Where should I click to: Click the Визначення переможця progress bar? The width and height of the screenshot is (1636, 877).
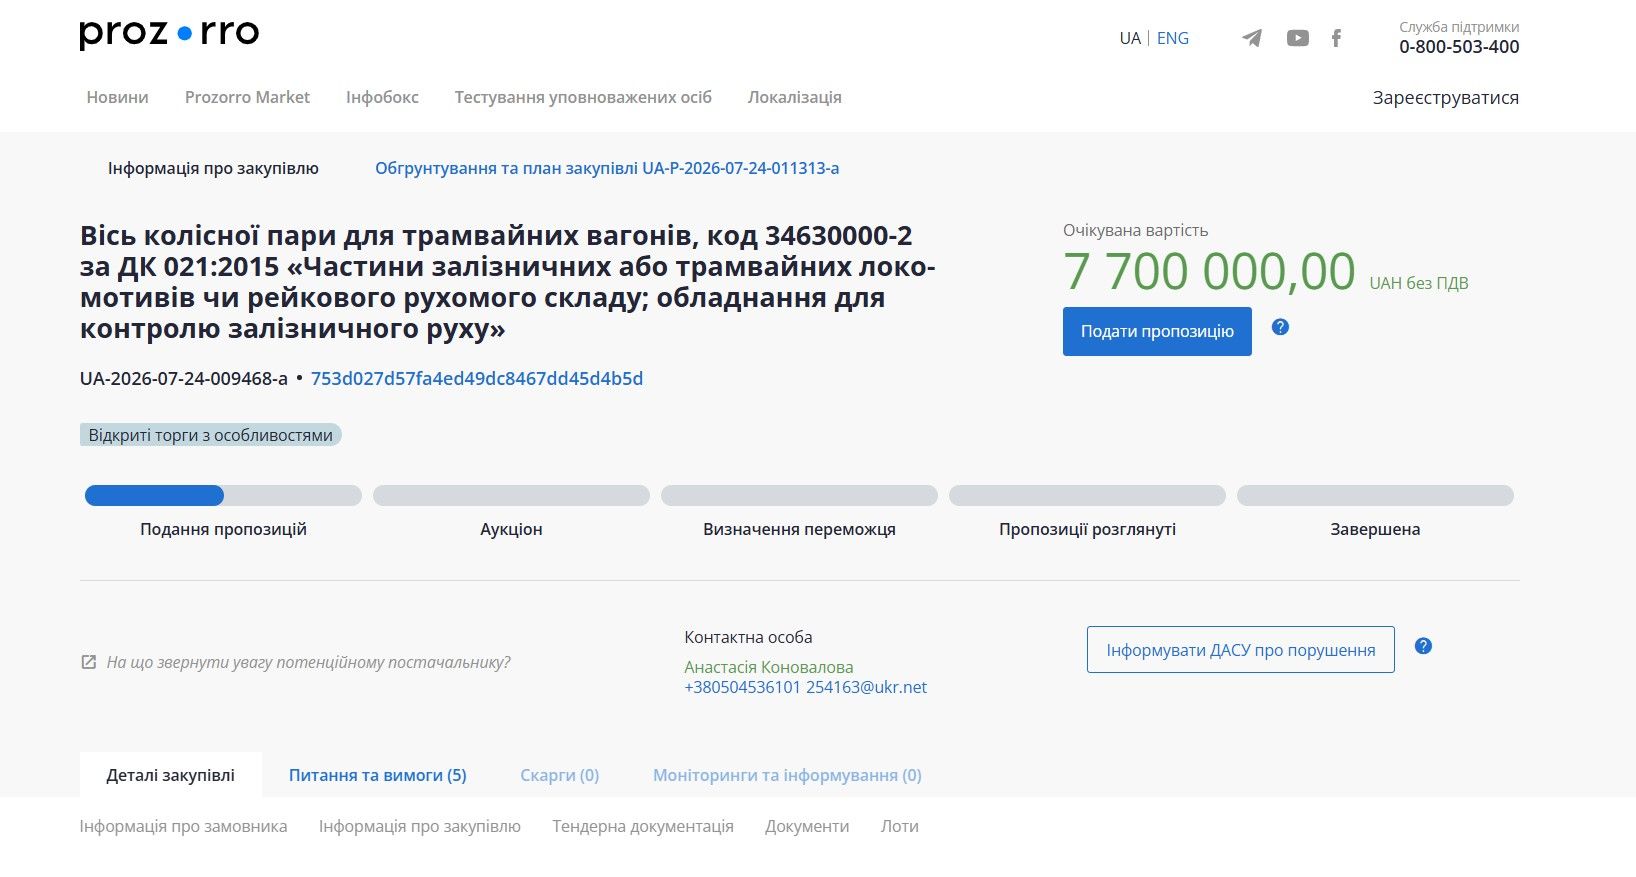(799, 495)
